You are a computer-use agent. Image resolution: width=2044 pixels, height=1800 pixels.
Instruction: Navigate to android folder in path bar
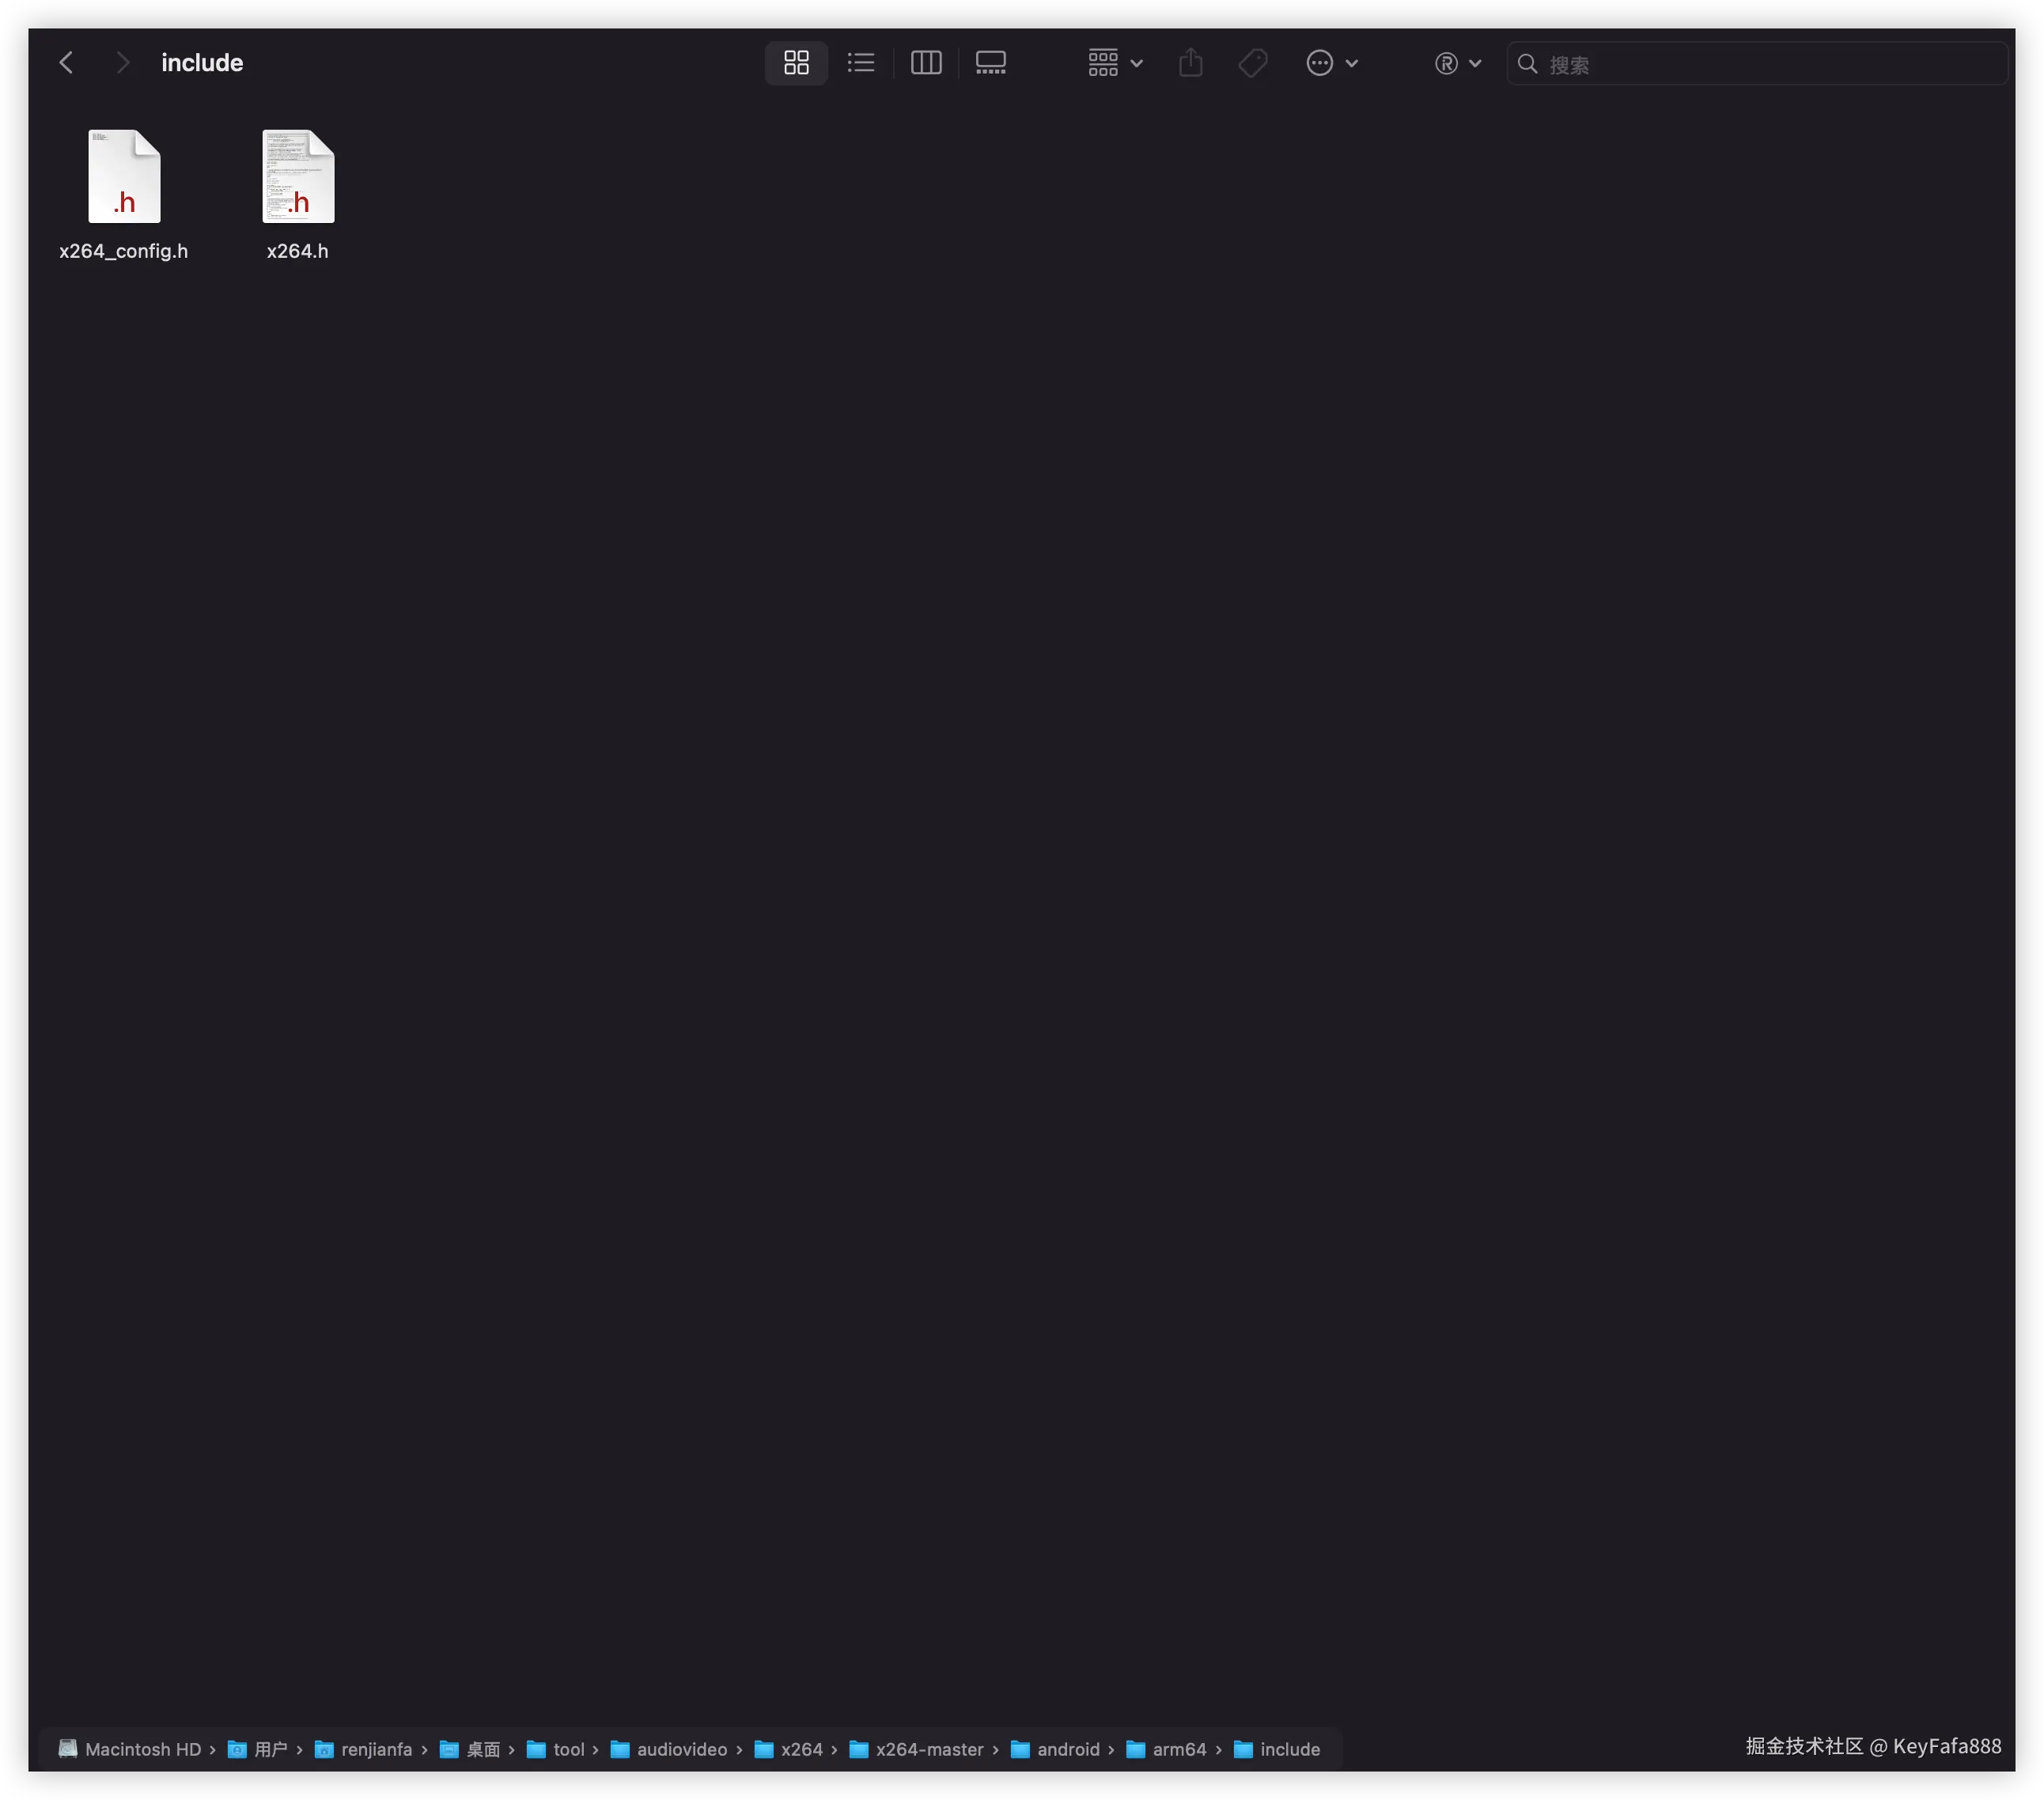click(1067, 1749)
